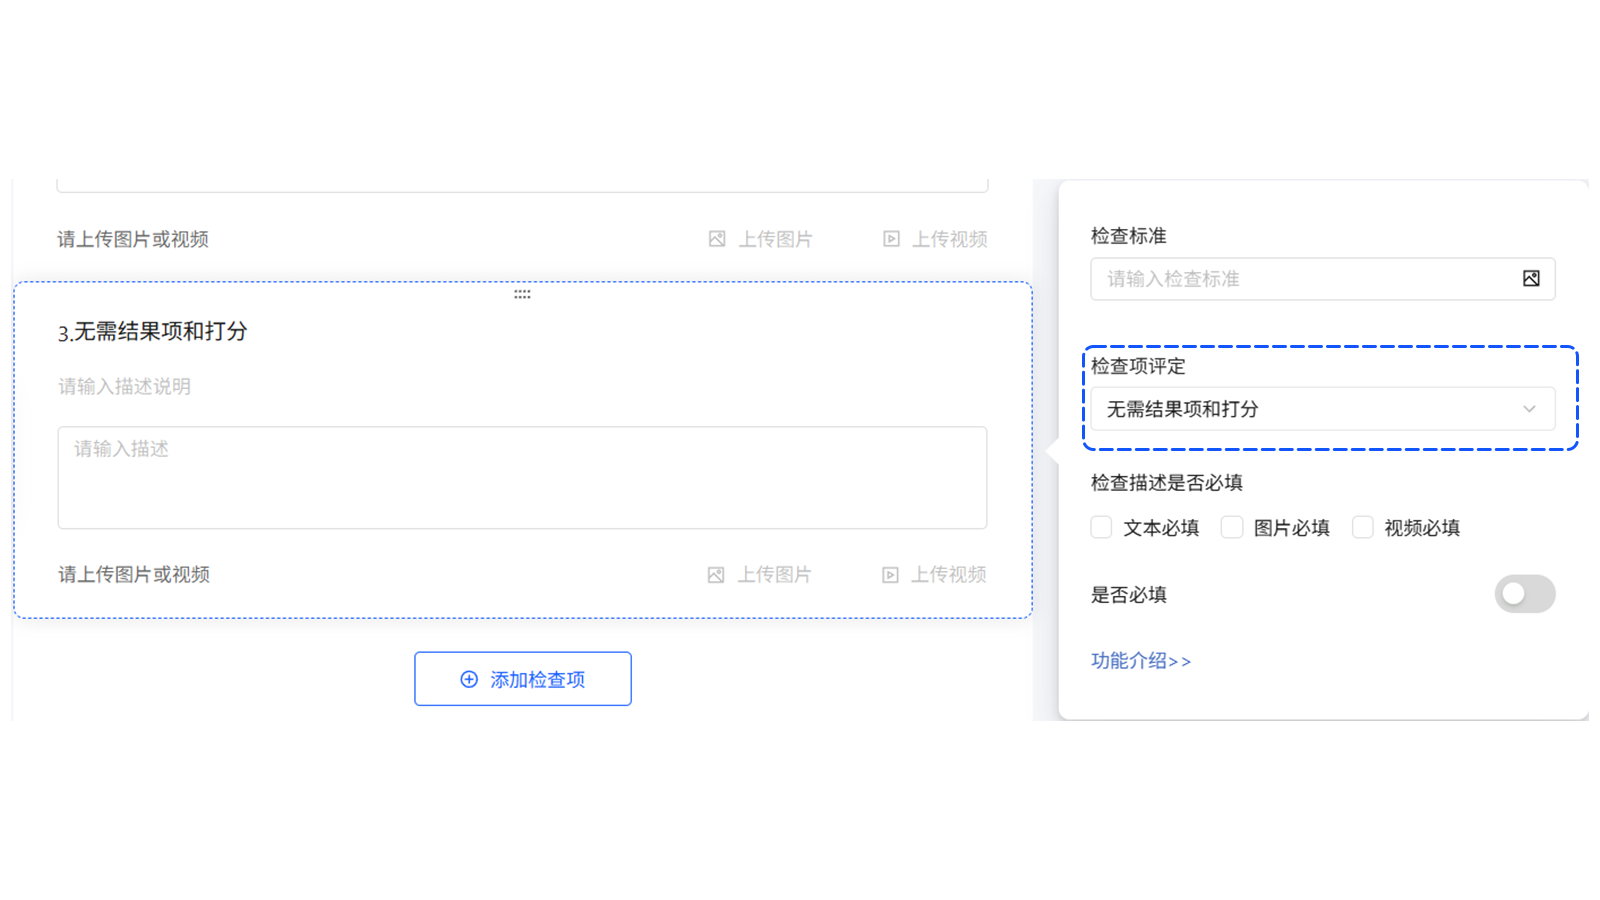Open the 功能介绍>> link
1600x900 pixels.
pos(1140,660)
